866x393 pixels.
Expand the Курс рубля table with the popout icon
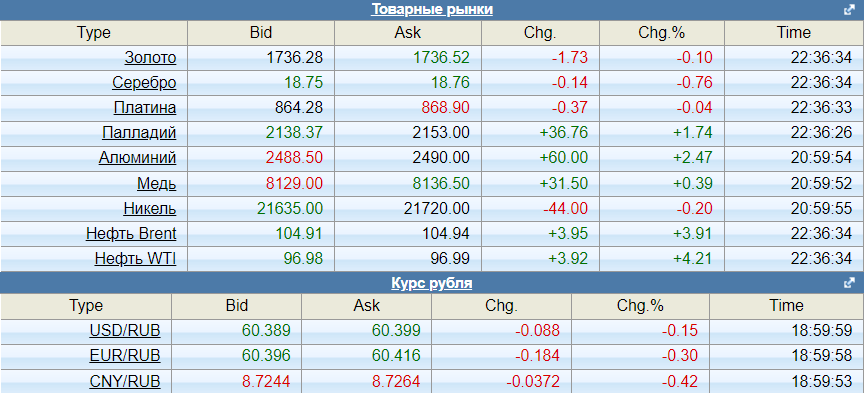[x=849, y=283]
